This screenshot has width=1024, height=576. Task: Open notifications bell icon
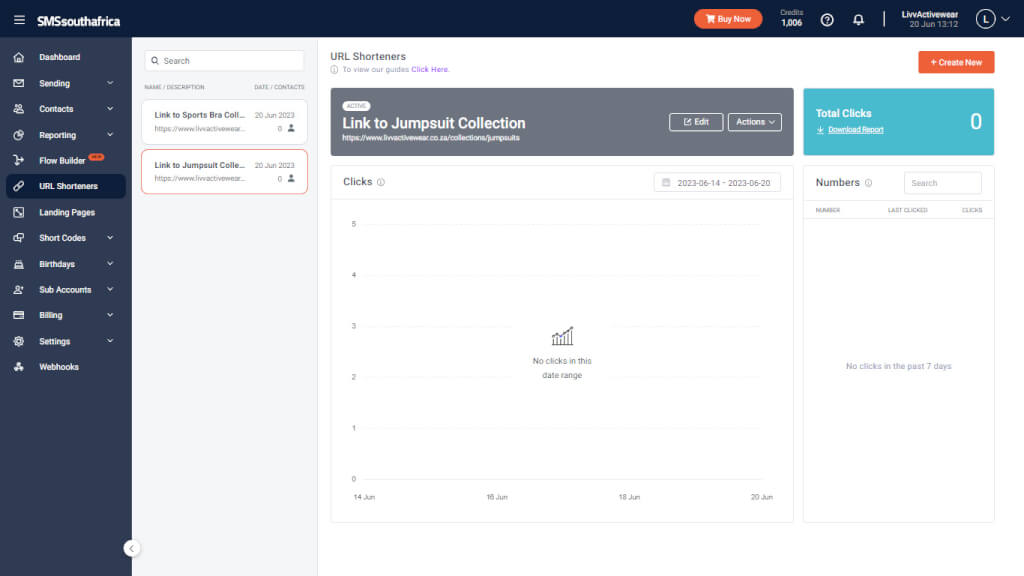pyautogui.click(x=858, y=20)
